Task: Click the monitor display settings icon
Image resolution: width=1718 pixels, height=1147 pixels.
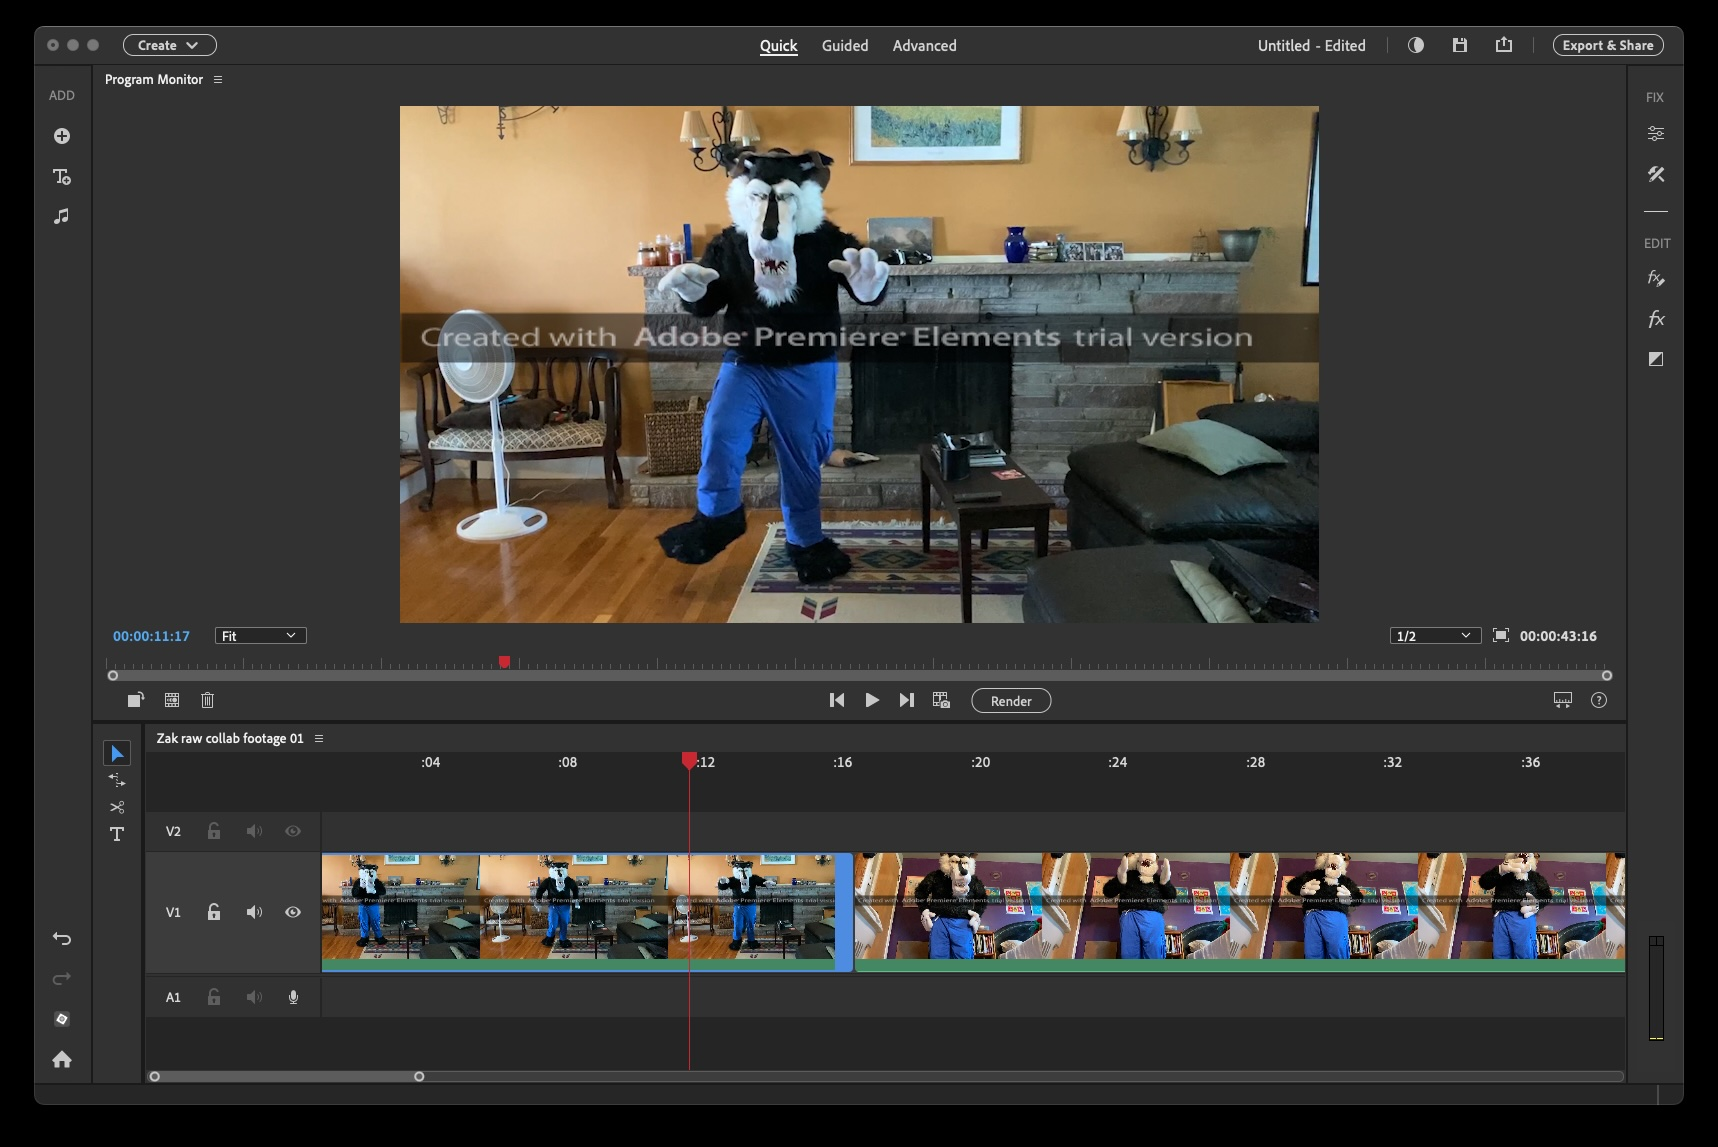Action: click(x=1563, y=700)
